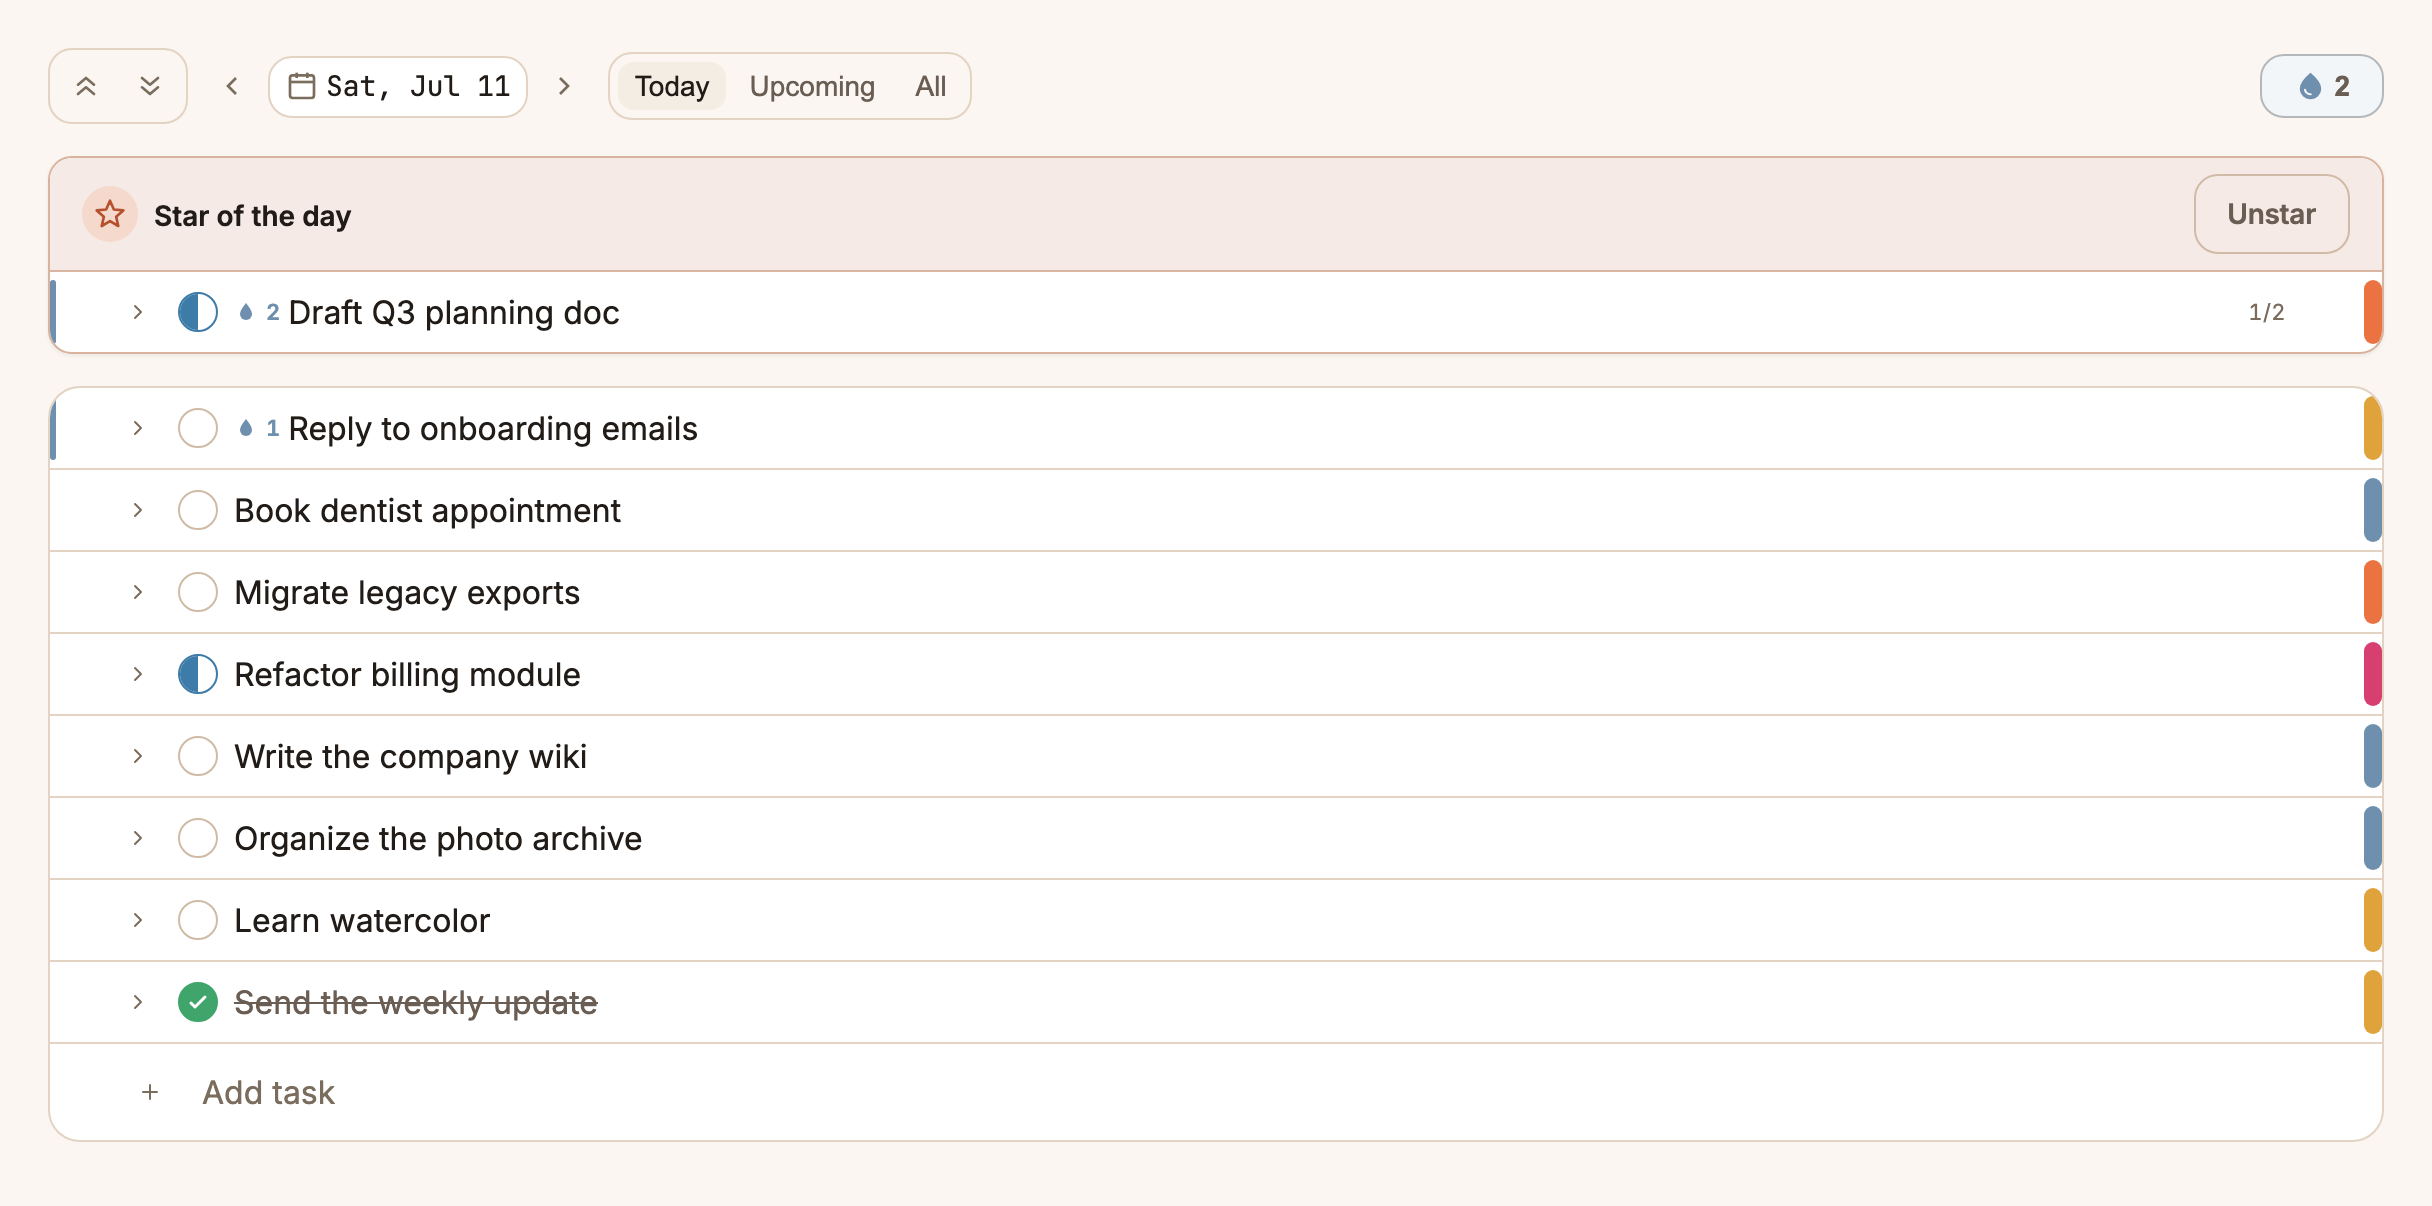Open the droplet counter showing 2
The image size is (2432, 1206).
click(x=2321, y=86)
